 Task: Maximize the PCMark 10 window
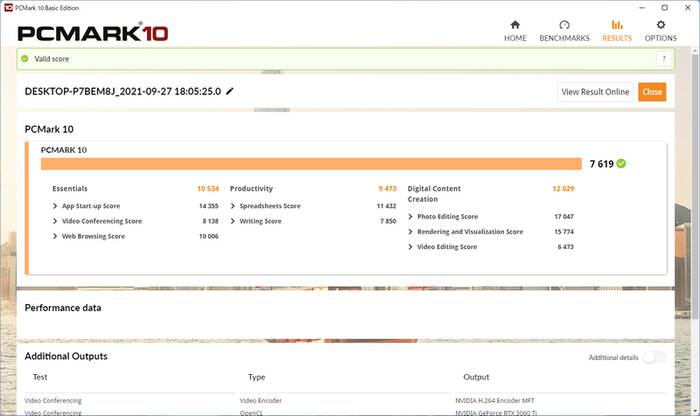tap(665, 8)
